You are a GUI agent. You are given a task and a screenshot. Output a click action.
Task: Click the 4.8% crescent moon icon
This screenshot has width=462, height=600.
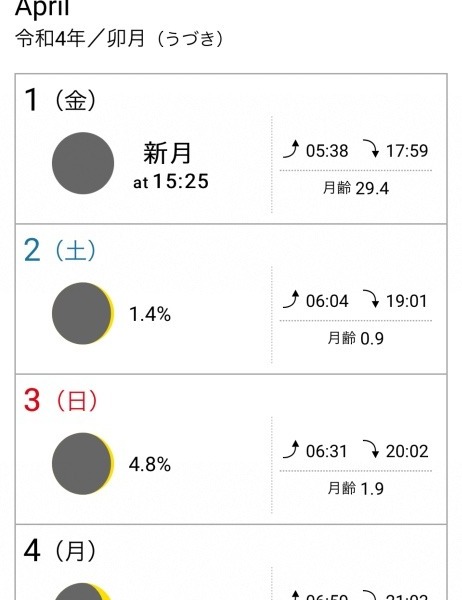[83, 464]
